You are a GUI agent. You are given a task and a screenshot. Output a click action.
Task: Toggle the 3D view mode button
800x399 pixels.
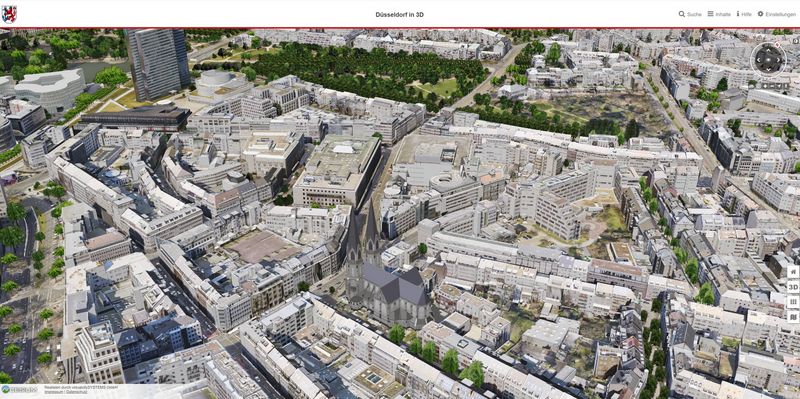point(793,287)
